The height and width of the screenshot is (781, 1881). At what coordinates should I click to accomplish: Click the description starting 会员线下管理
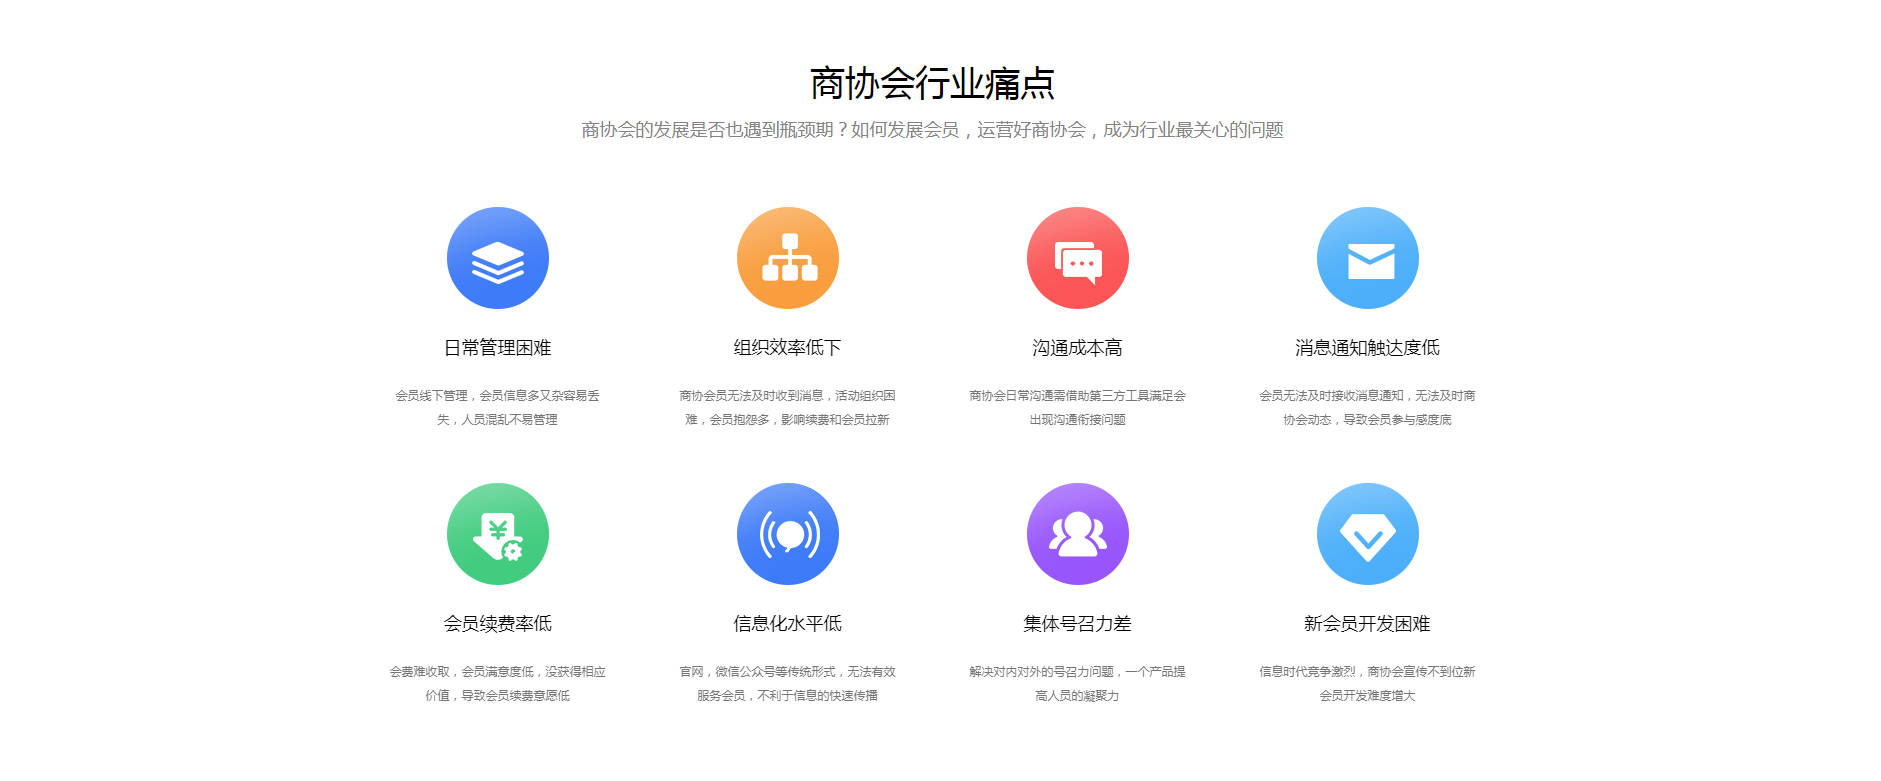[498, 408]
